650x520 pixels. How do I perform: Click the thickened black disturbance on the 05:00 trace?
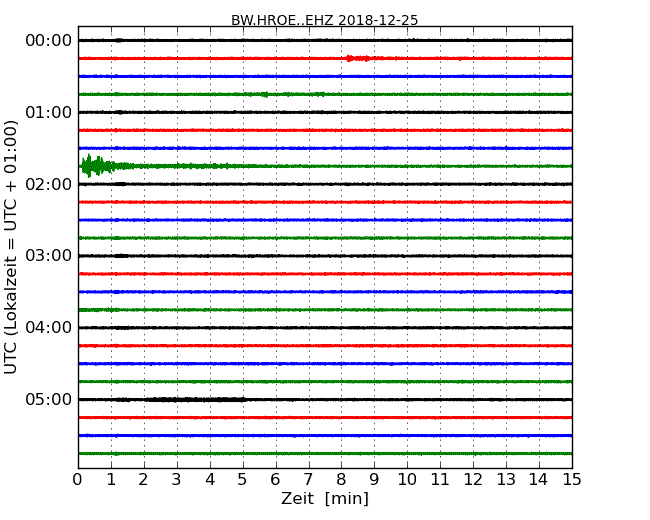pos(195,399)
